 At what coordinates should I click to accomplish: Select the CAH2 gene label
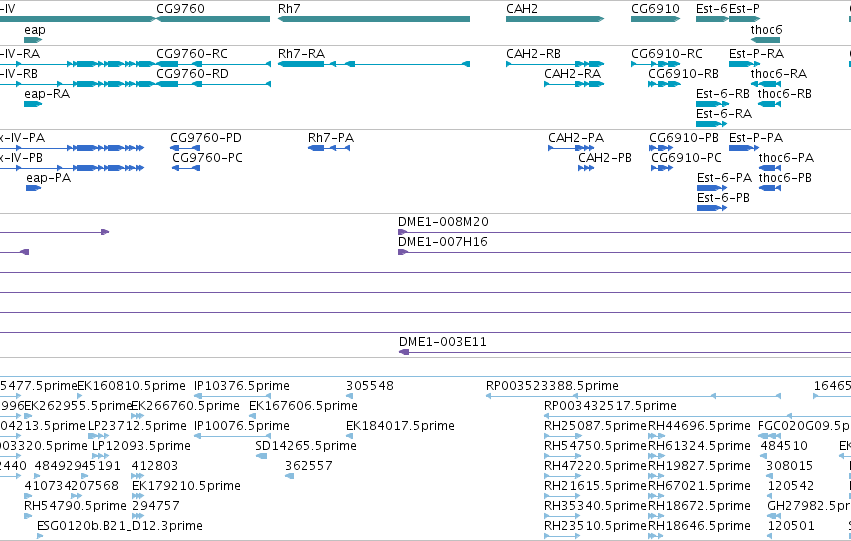click(x=522, y=9)
